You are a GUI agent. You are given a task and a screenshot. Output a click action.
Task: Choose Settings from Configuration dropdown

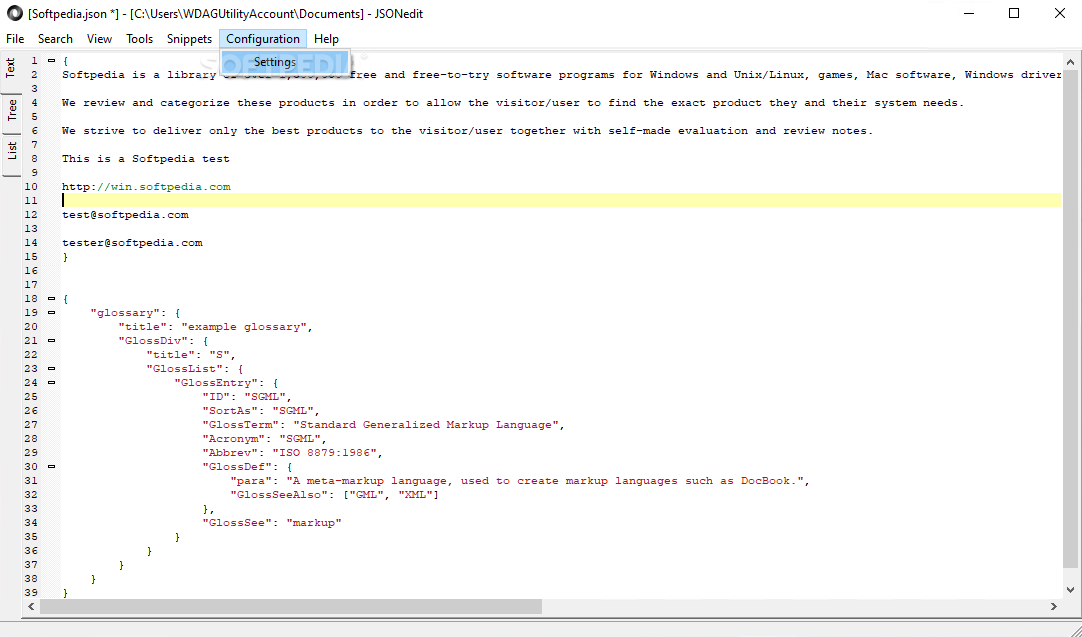click(x=286, y=62)
